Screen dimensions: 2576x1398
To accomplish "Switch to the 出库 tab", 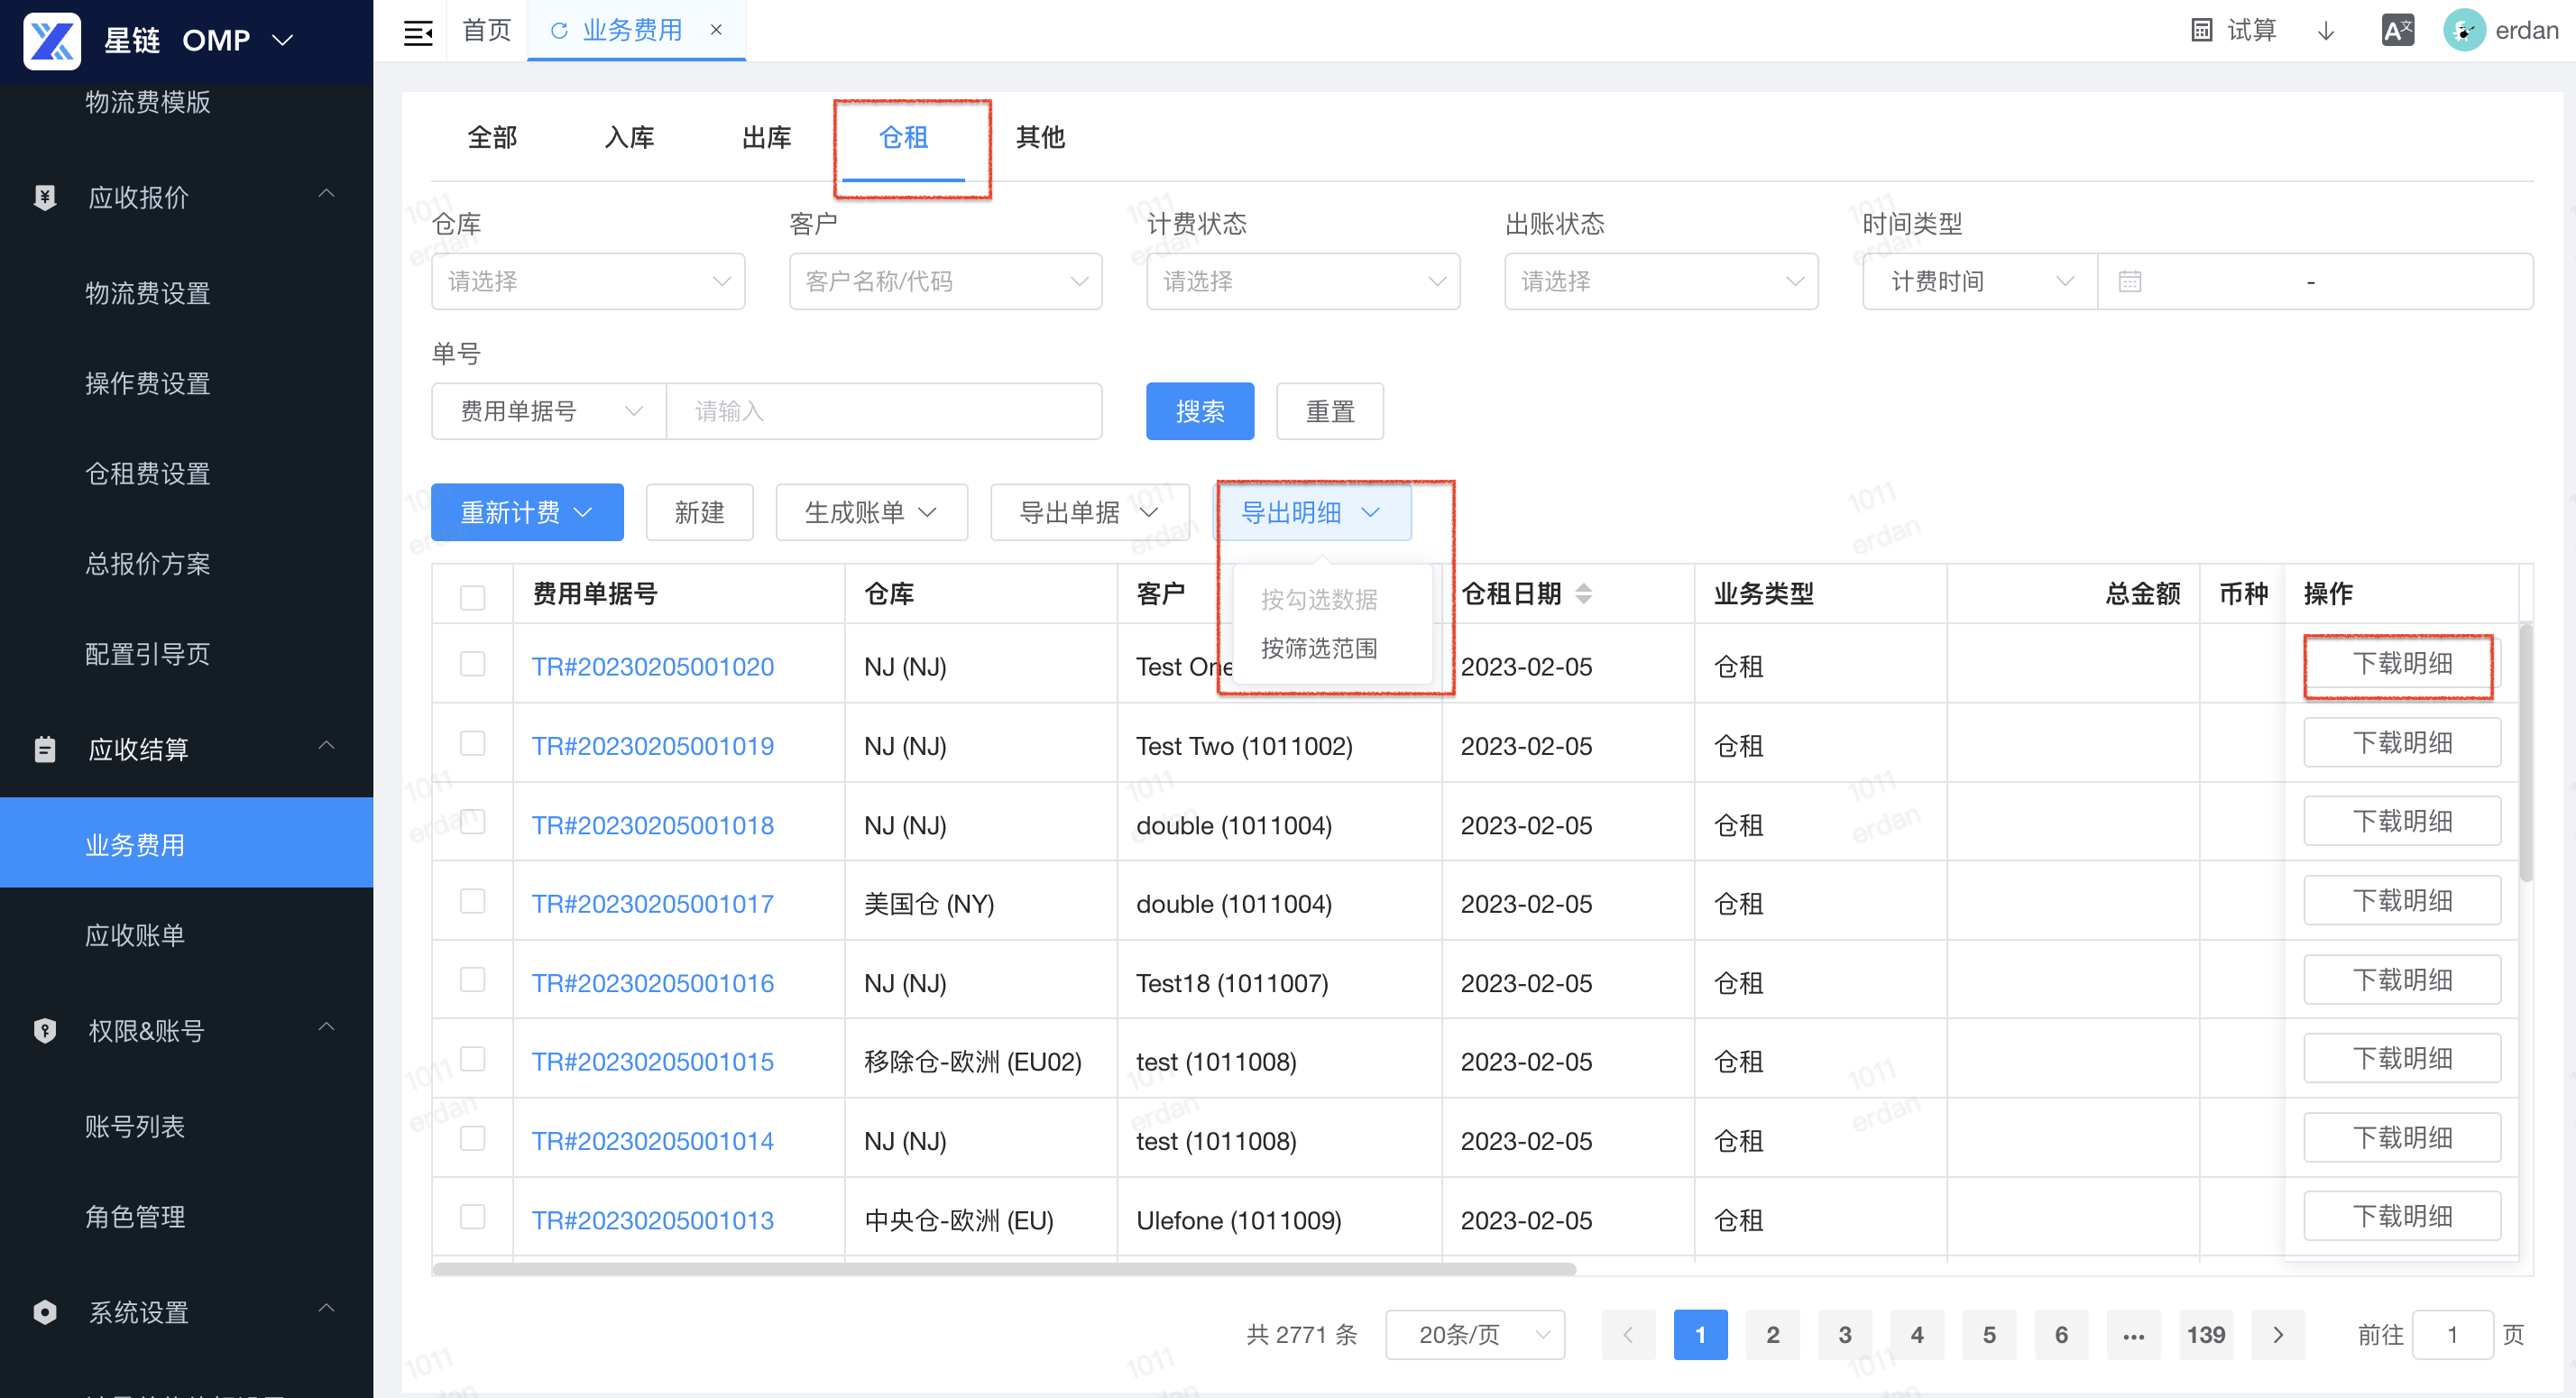I will pyautogui.click(x=766, y=137).
